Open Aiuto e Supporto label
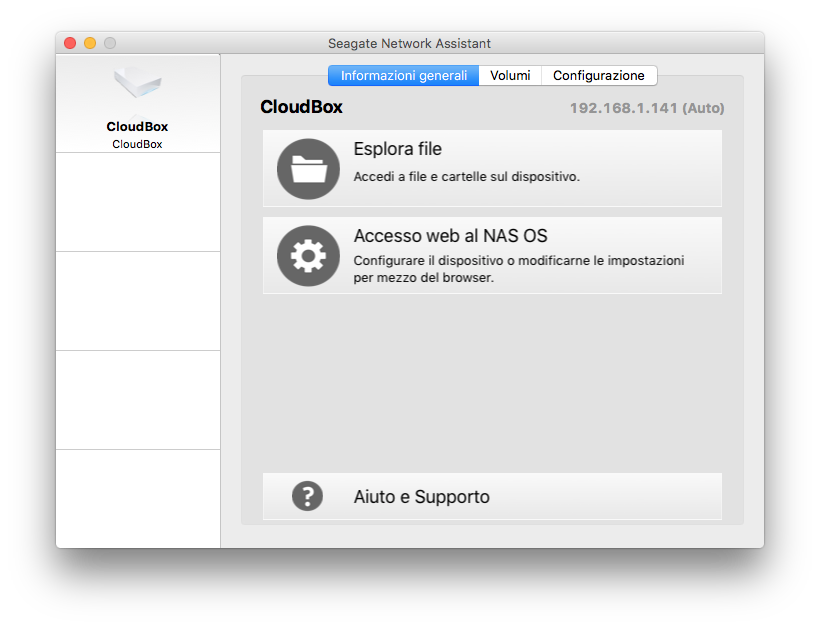This screenshot has height=628, width=820. click(x=422, y=497)
